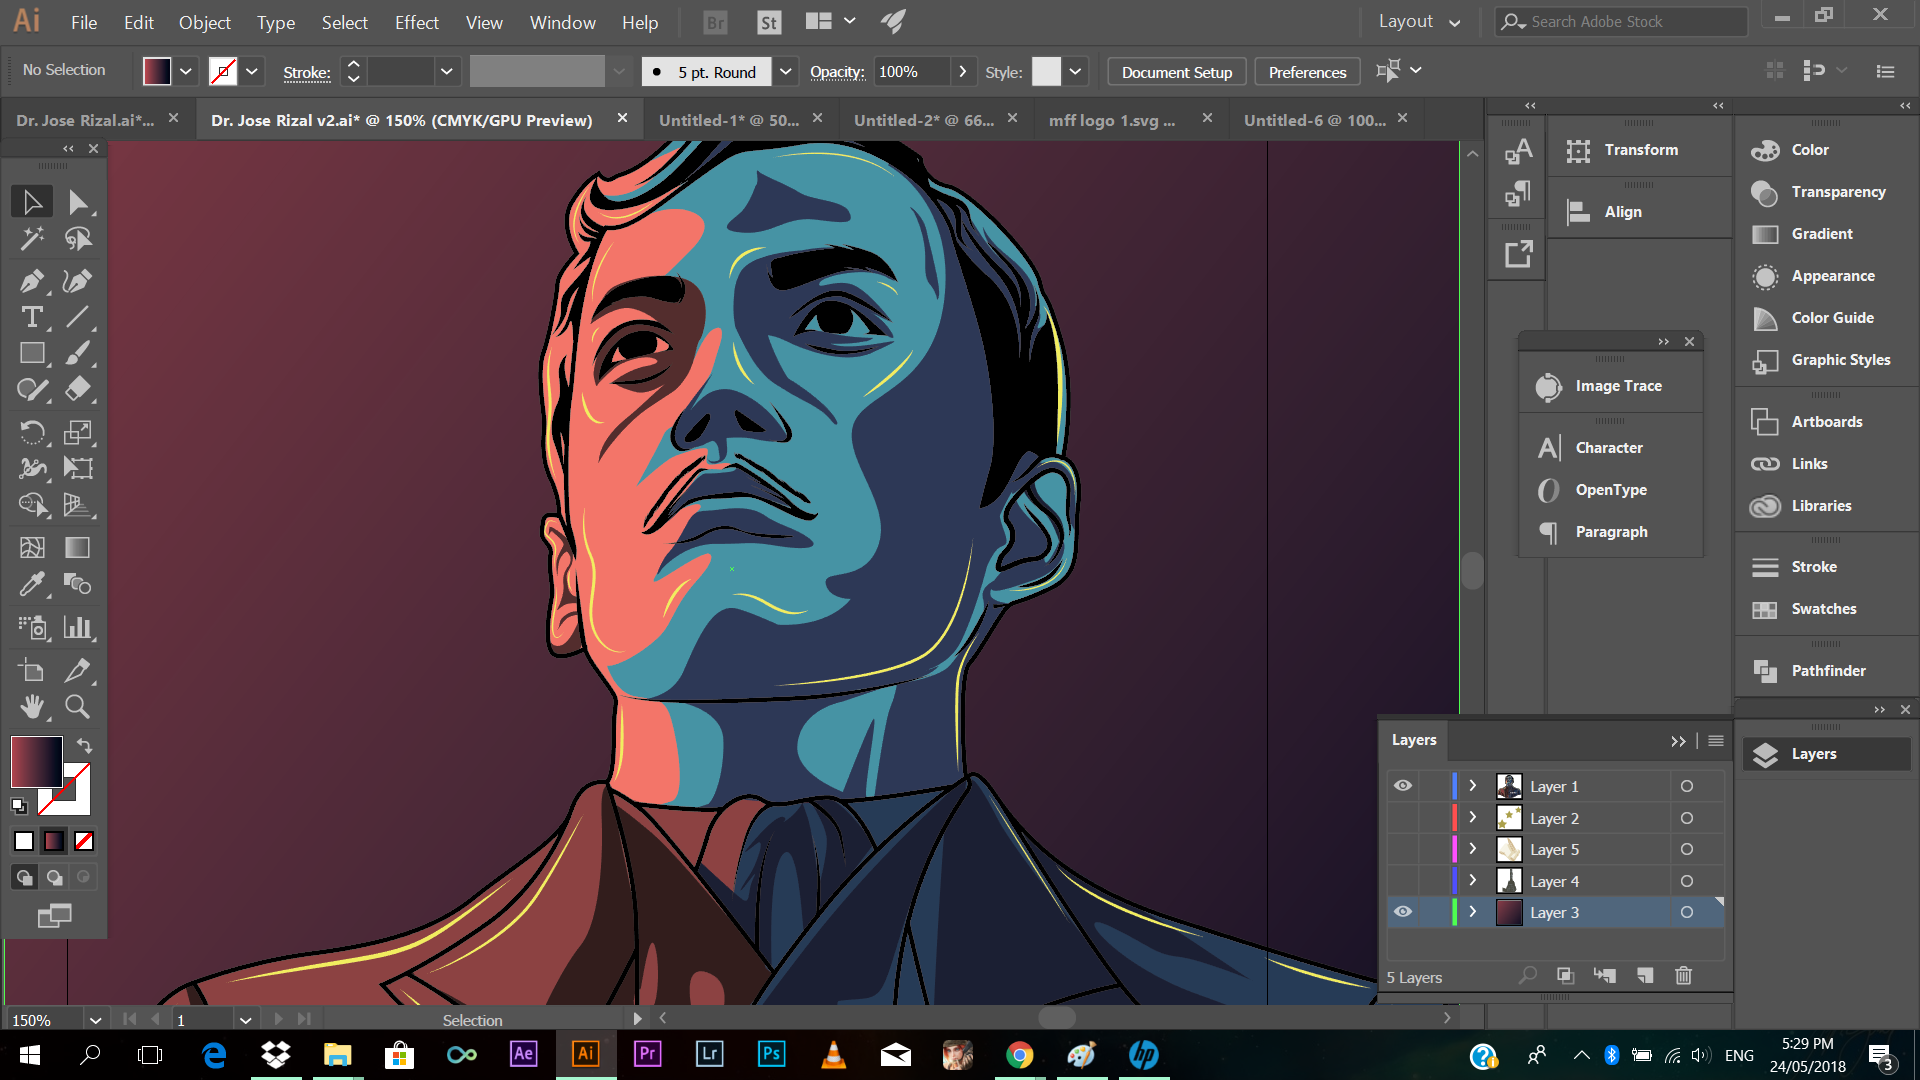
Task: Open the Effect menu
Action: coord(417,22)
